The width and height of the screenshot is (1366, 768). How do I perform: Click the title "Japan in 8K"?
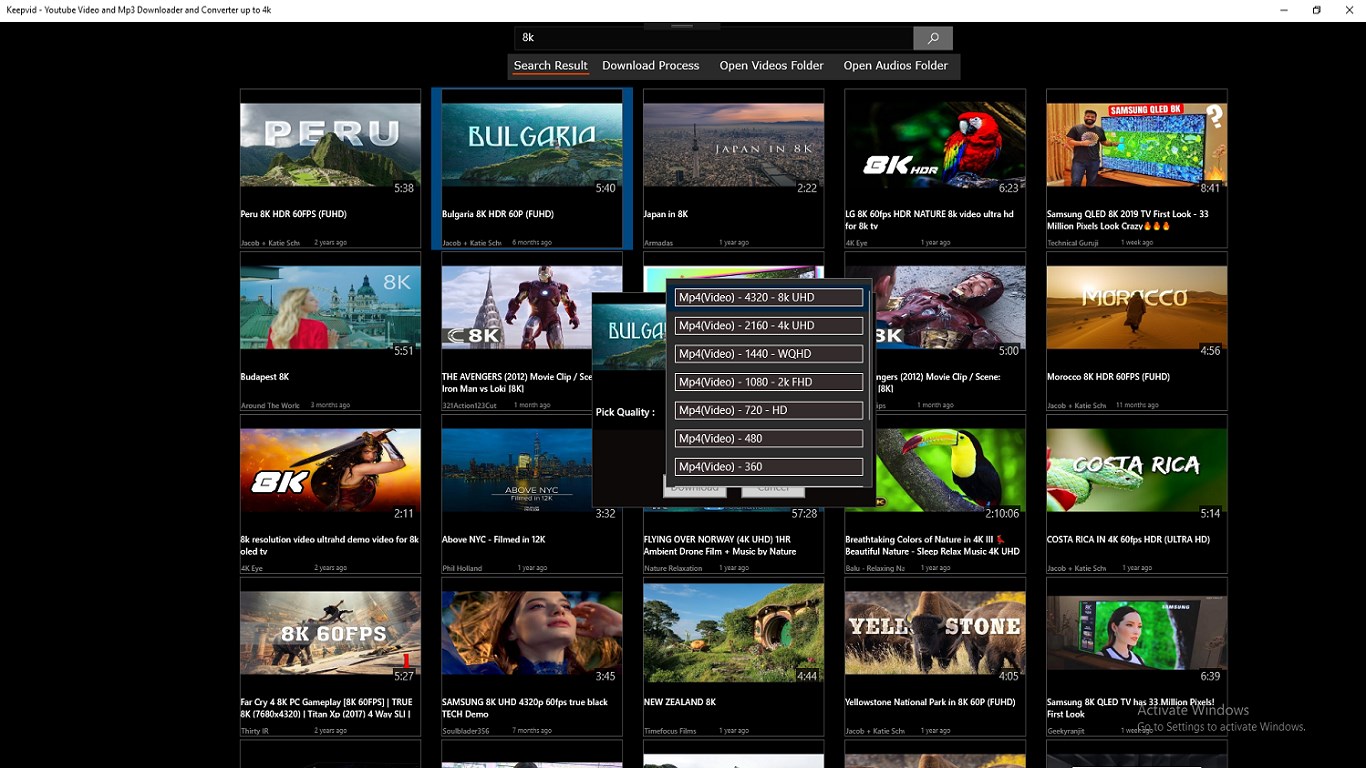click(x=666, y=214)
